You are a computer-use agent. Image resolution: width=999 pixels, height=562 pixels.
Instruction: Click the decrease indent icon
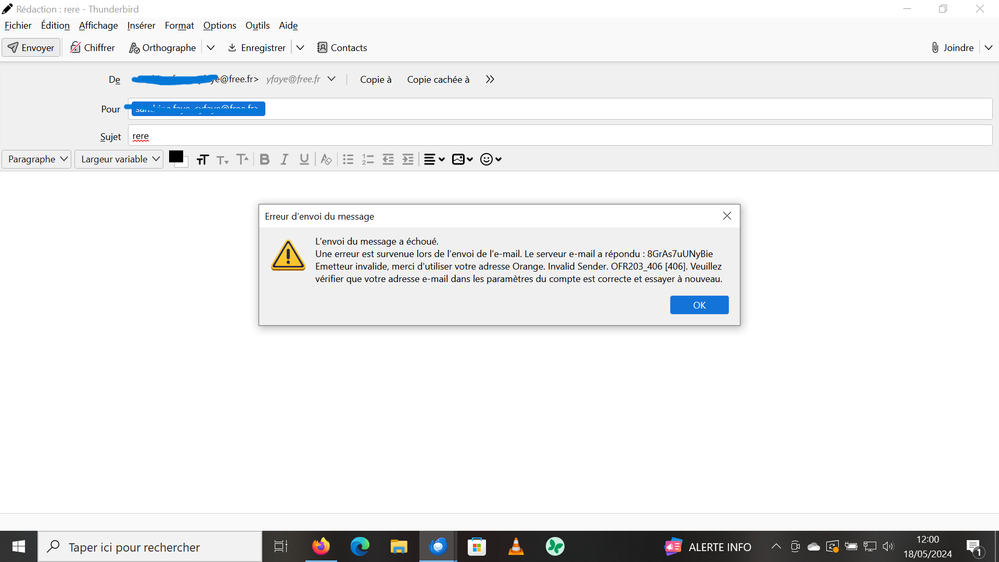coord(388,159)
